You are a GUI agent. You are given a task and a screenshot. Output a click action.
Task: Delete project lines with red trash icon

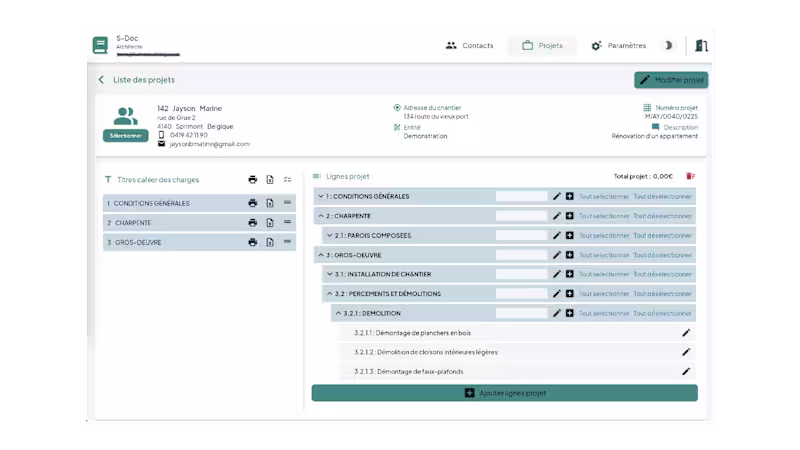click(690, 176)
